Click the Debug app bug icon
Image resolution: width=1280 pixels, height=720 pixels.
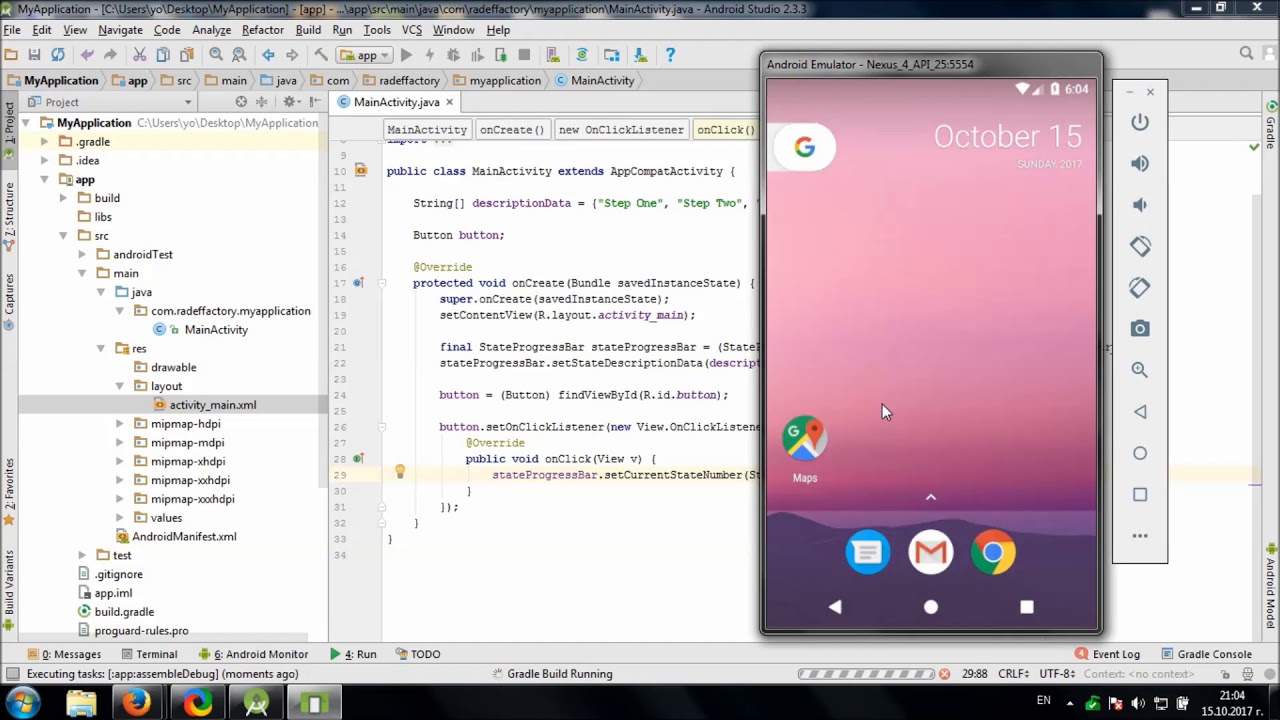point(452,55)
